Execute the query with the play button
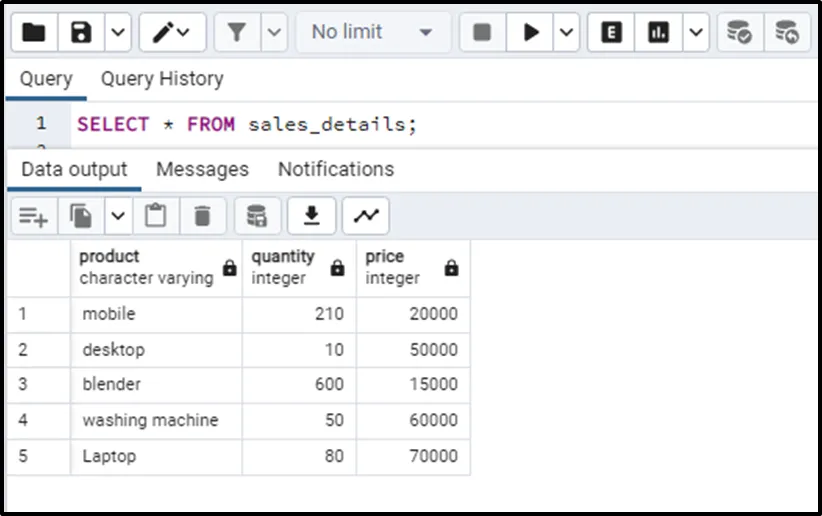Image resolution: width=822 pixels, height=516 pixels. pyautogui.click(x=530, y=33)
